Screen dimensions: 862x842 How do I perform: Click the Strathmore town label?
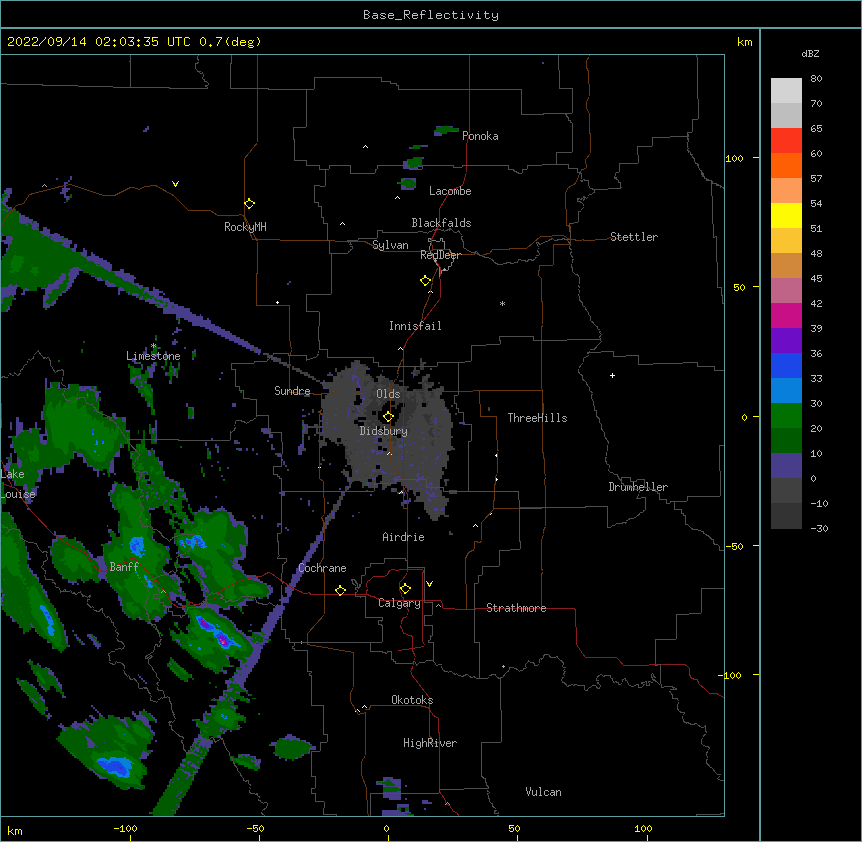[x=516, y=608]
